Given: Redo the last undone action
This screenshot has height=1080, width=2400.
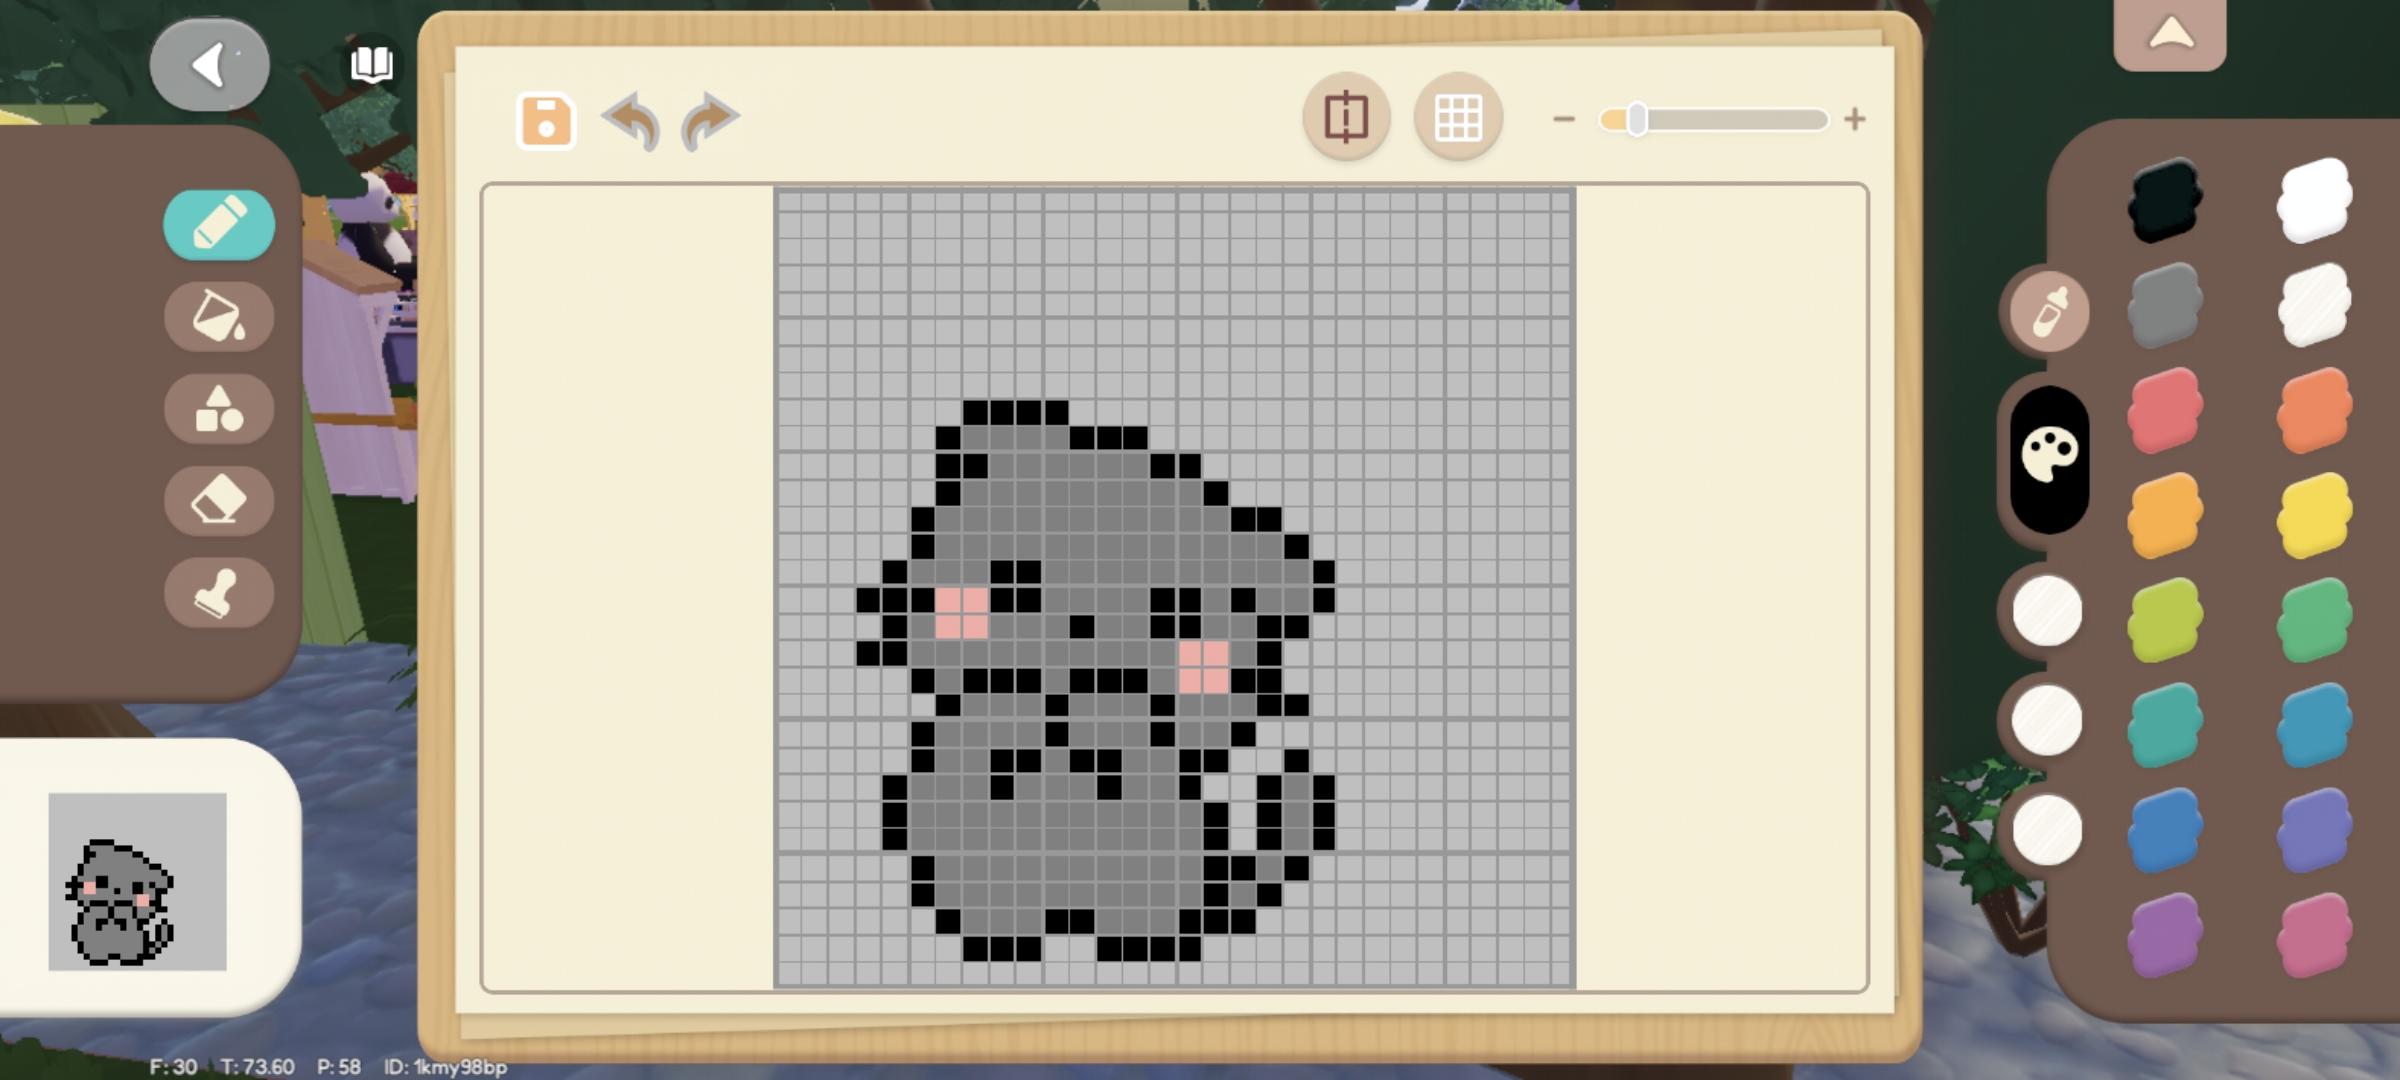Looking at the screenshot, I should tap(709, 121).
